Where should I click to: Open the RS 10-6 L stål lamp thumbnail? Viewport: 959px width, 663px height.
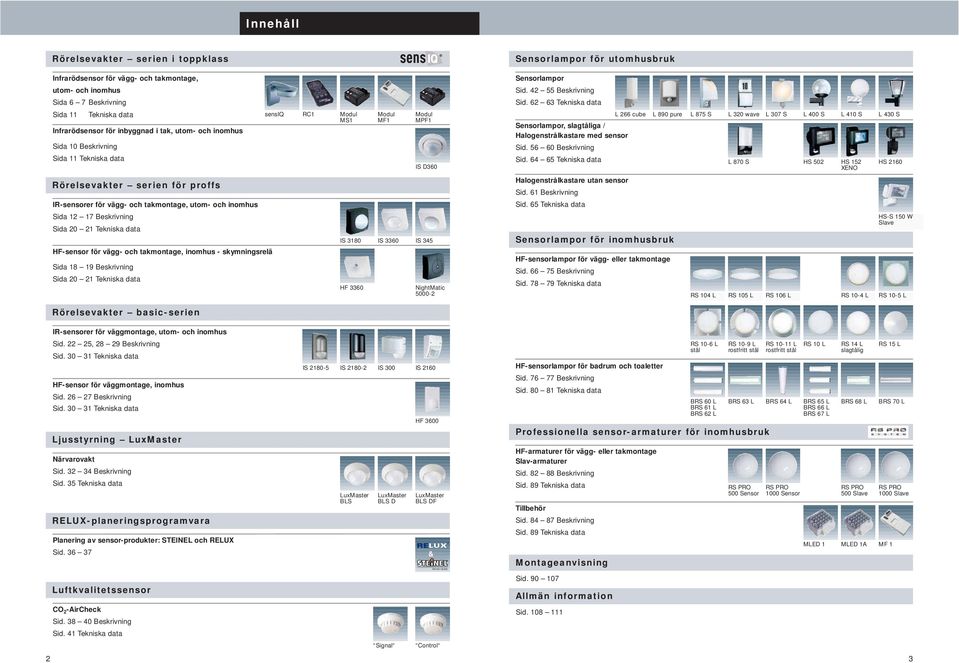point(708,322)
